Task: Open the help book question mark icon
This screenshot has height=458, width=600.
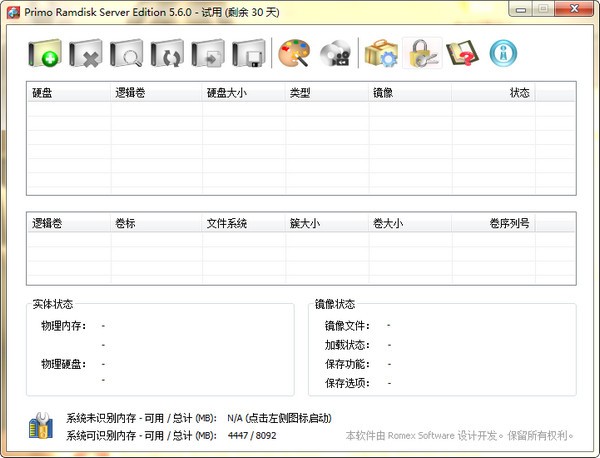Action: coord(463,54)
